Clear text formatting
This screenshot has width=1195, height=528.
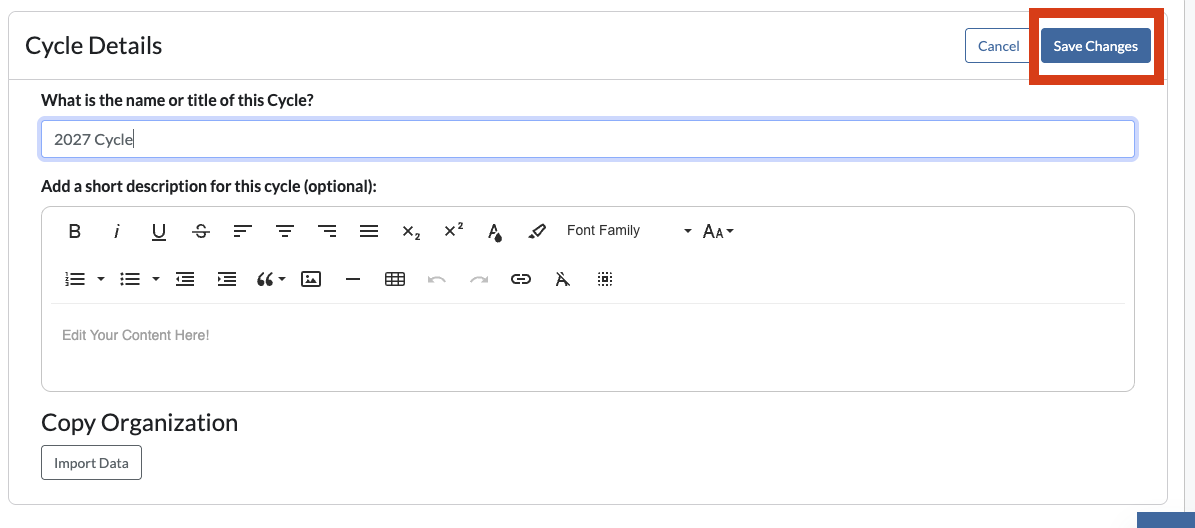[562, 280]
